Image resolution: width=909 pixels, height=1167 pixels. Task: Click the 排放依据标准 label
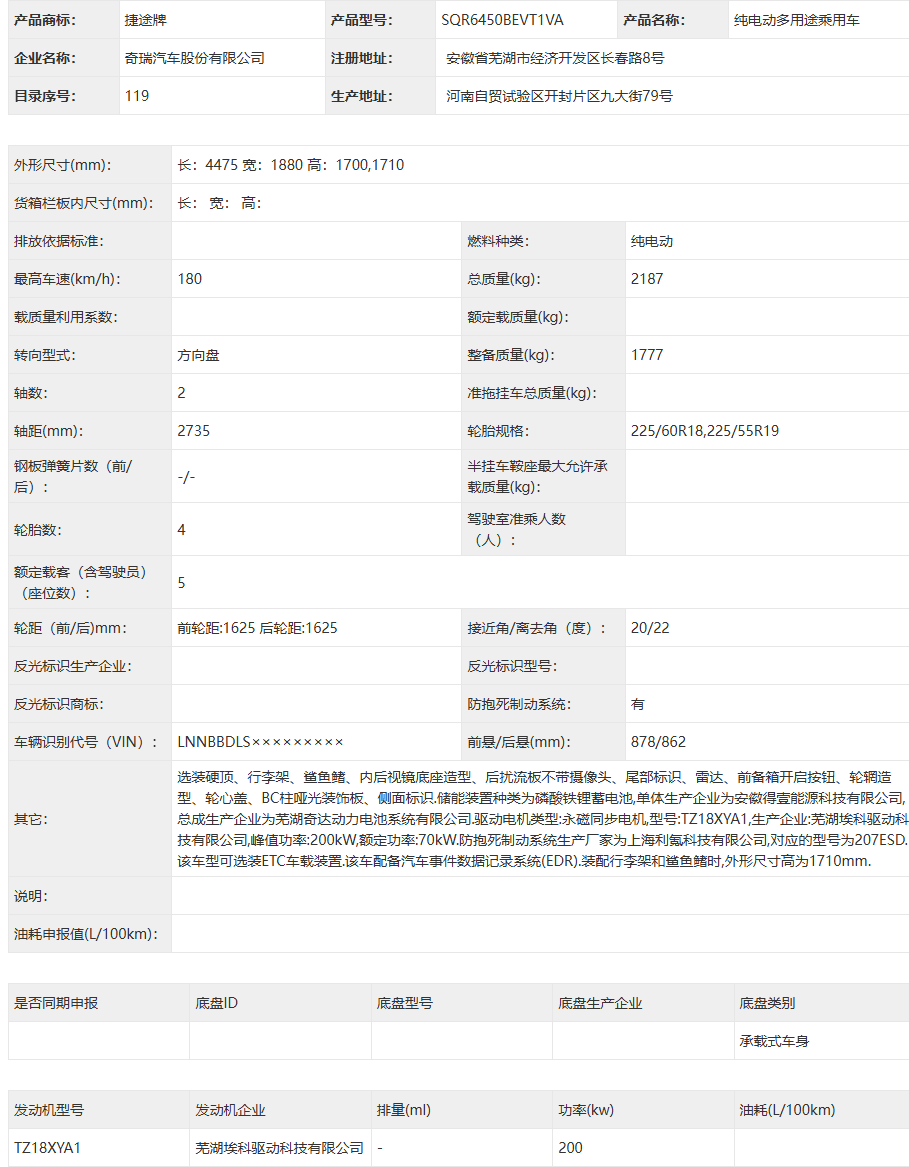tap(59, 241)
